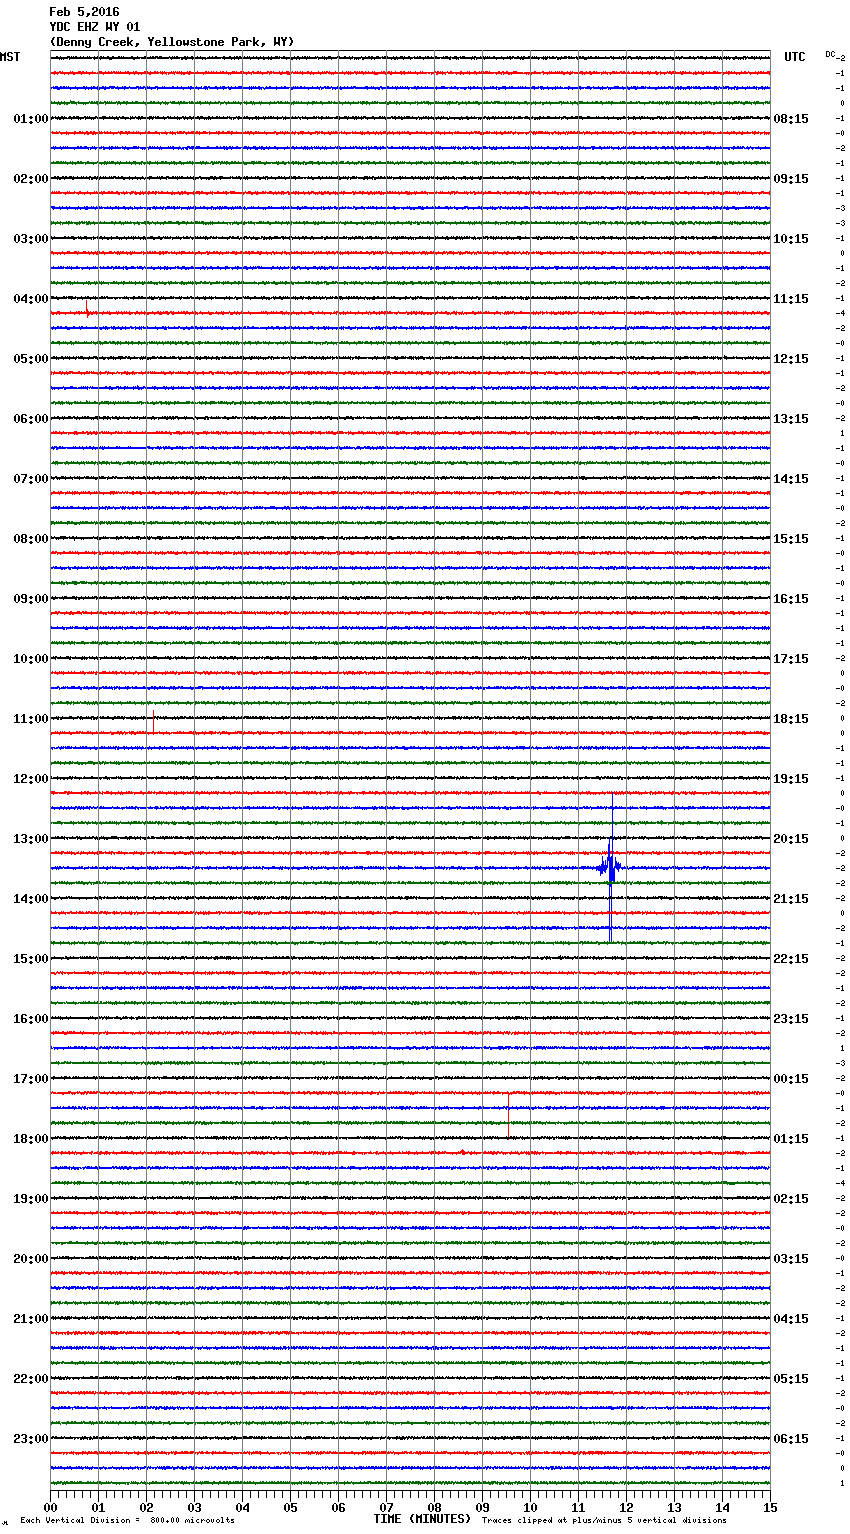Viewport: 850px width, 1534px height.
Task: Click the 02:00 MST time label
Action: pyautogui.click(x=31, y=179)
